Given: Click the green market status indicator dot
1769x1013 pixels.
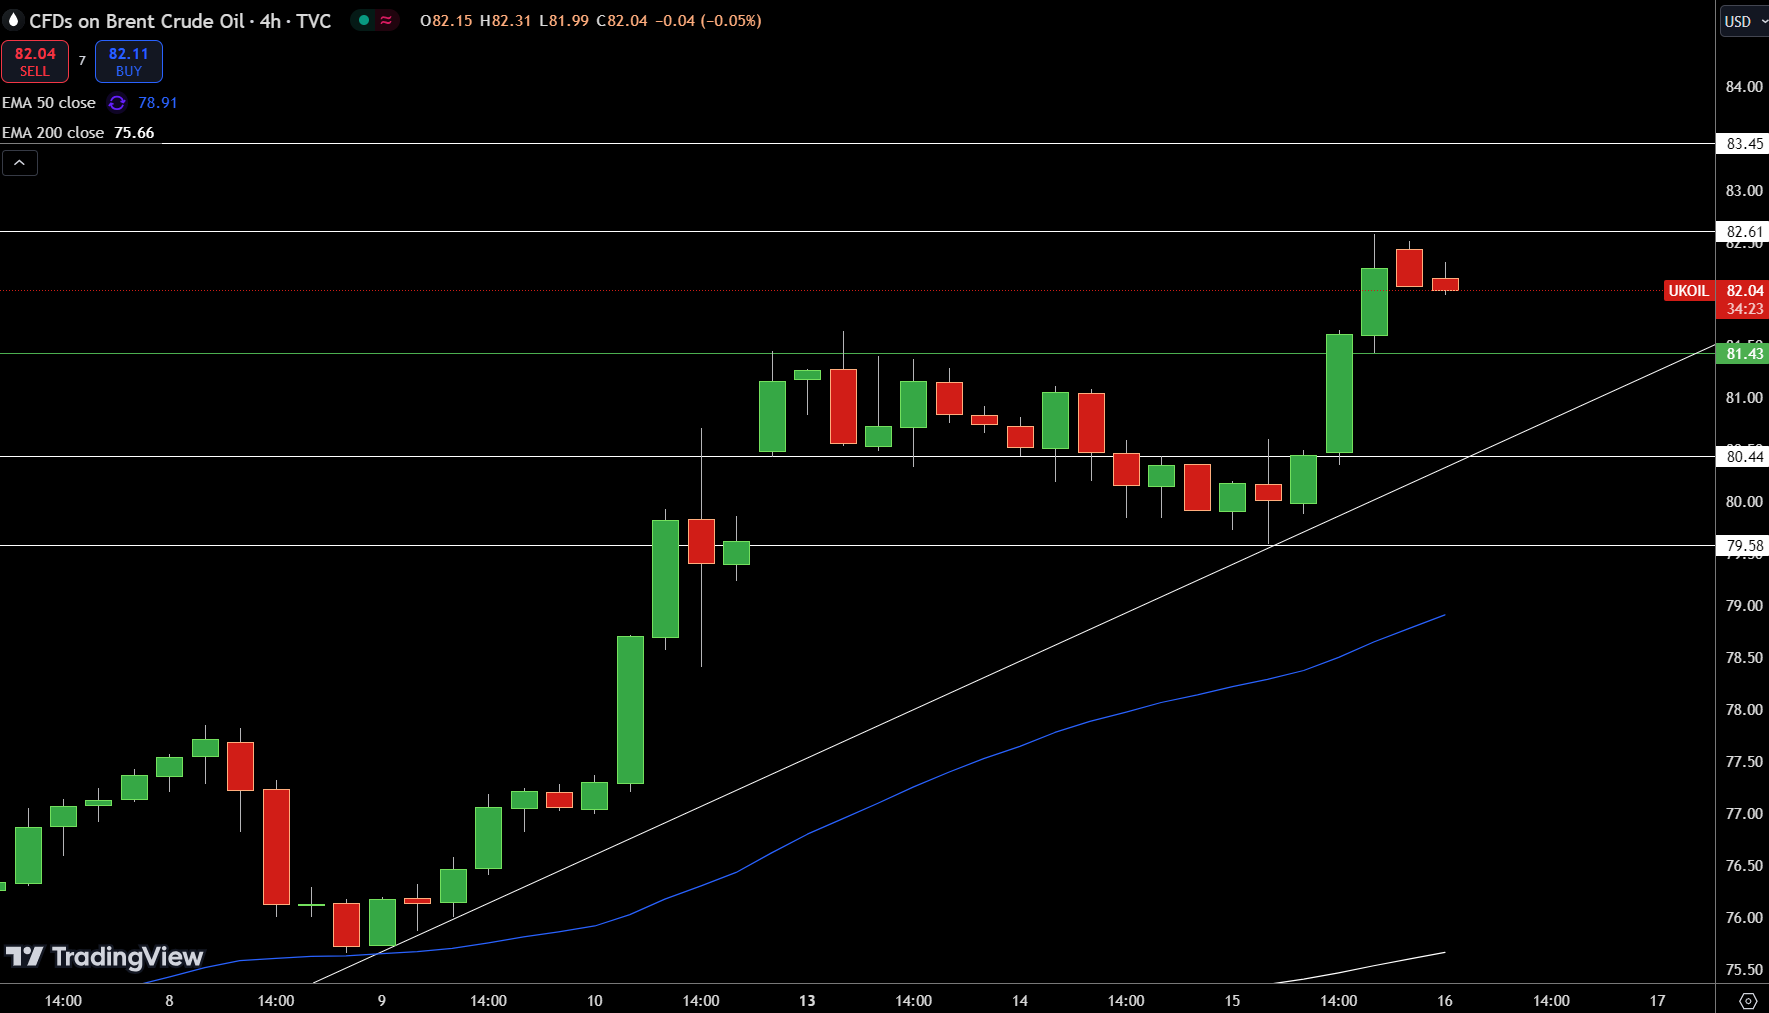Looking at the screenshot, I should click(364, 20).
